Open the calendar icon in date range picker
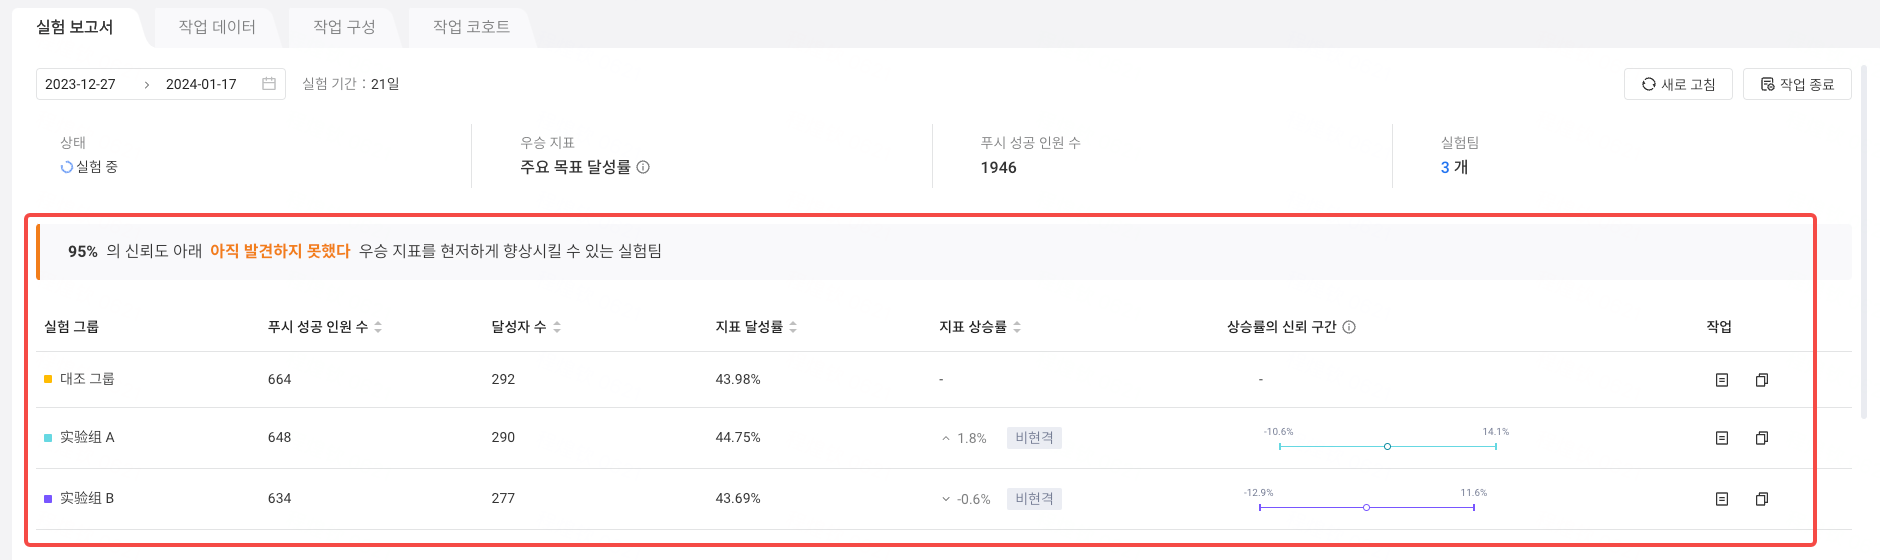 tap(269, 84)
